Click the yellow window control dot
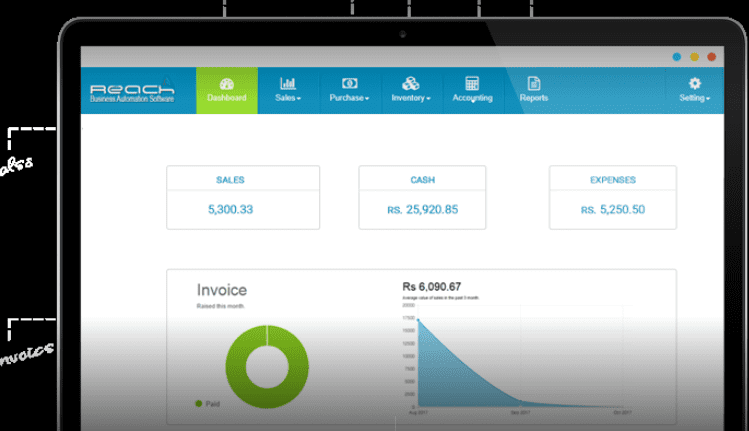 pyautogui.click(x=694, y=57)
